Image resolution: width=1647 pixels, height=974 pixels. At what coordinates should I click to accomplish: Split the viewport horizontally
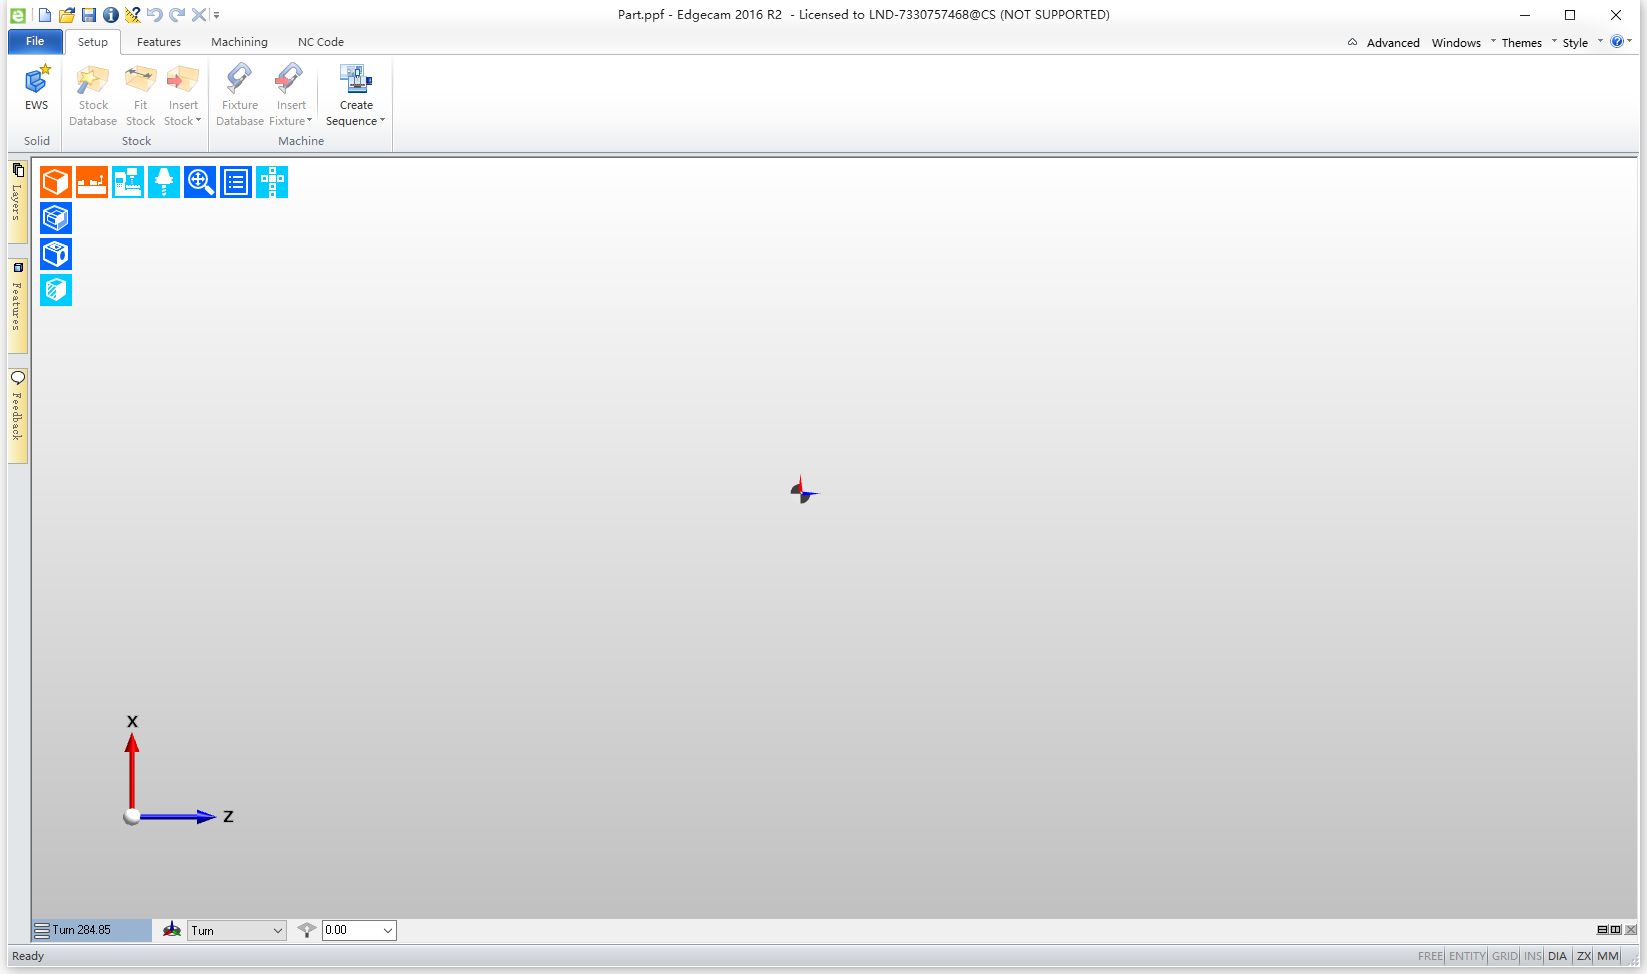[x=1602, y=930]
